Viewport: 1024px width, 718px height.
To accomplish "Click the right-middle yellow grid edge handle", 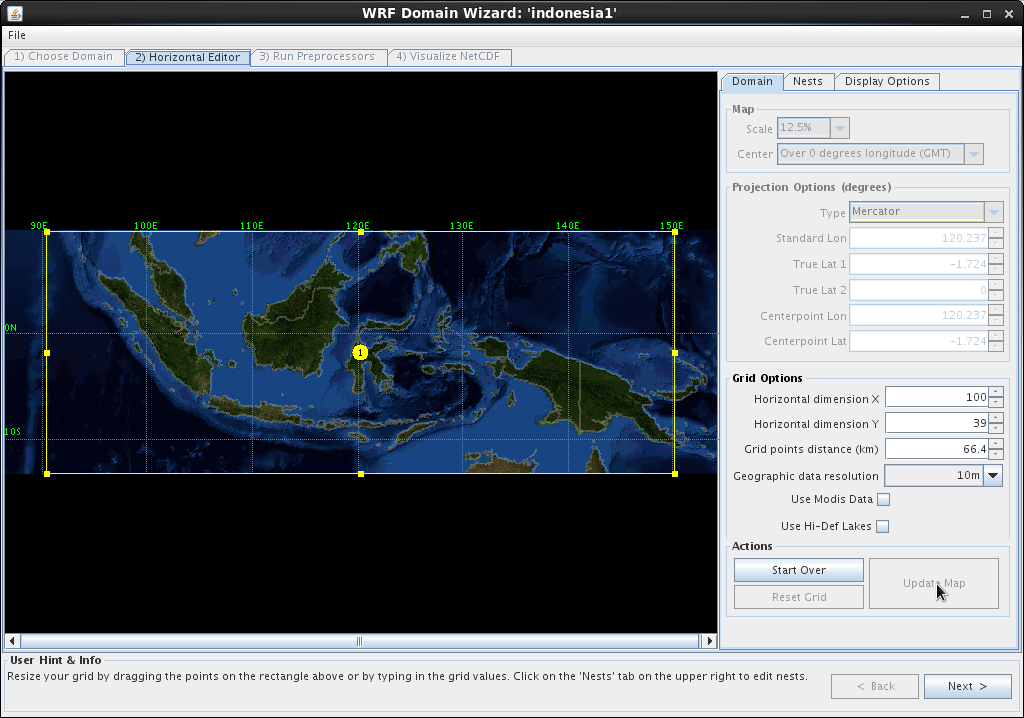I will tap(675, 353).
